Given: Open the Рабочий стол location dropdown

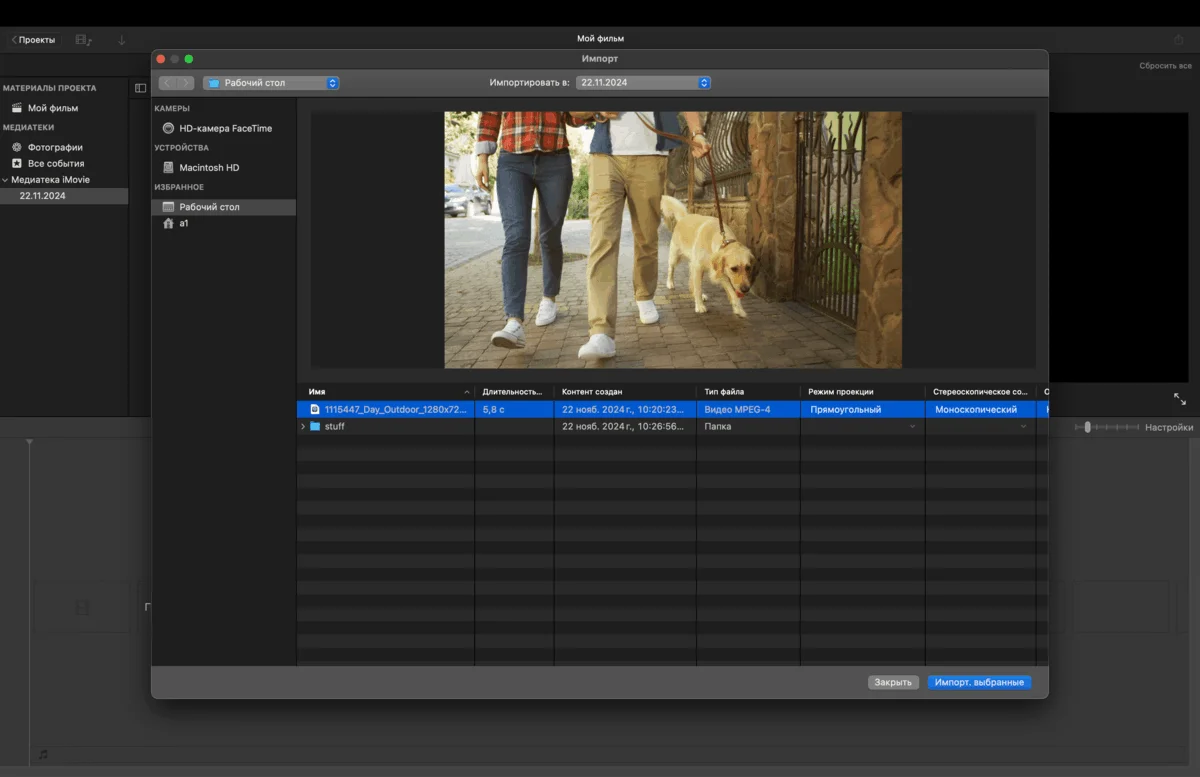Looking at the screenshot, I should pos(271,83).
